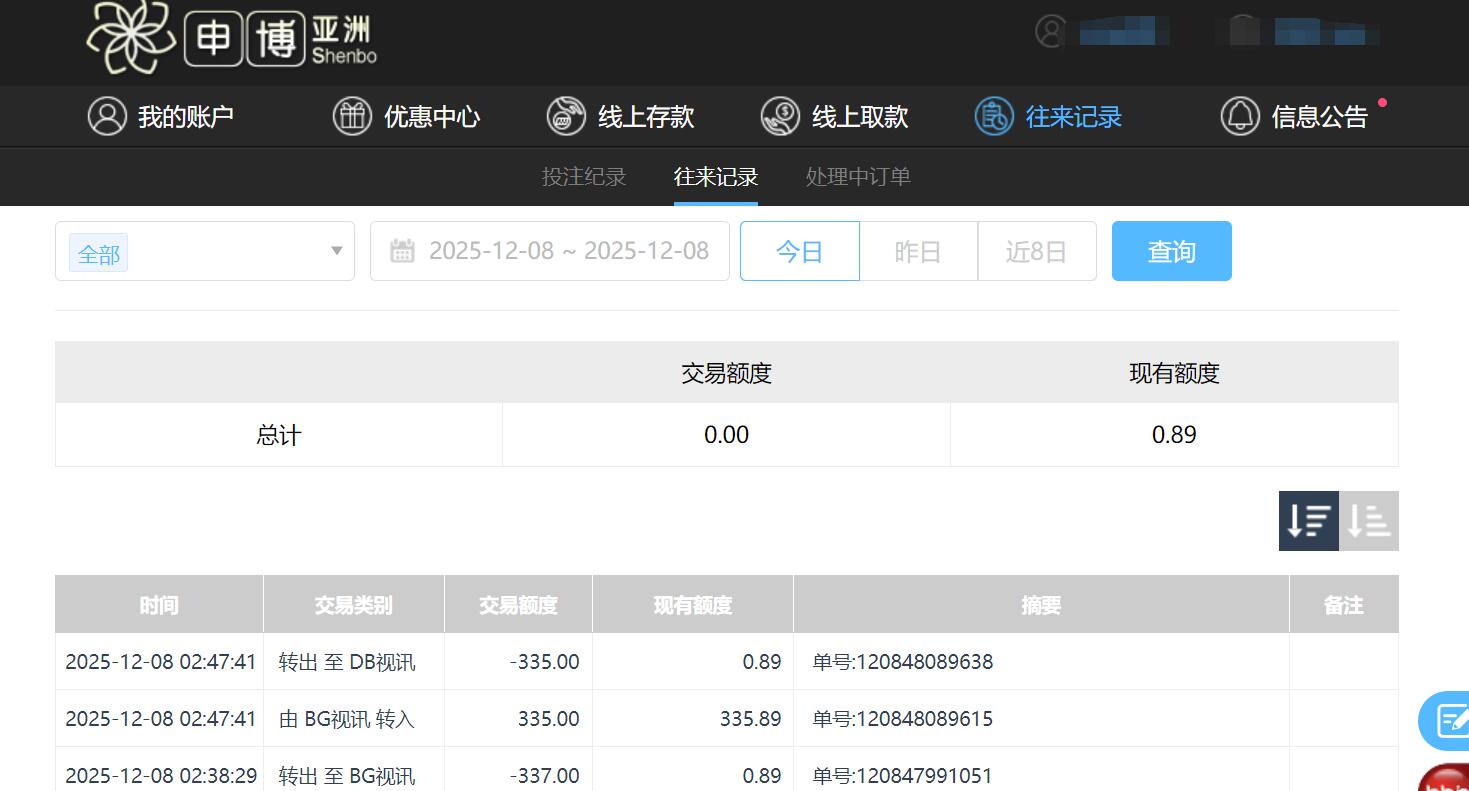This screenshot has height=791, width=1469.
Task: Click the 我的账户 account icon
Action: point(107,116)
